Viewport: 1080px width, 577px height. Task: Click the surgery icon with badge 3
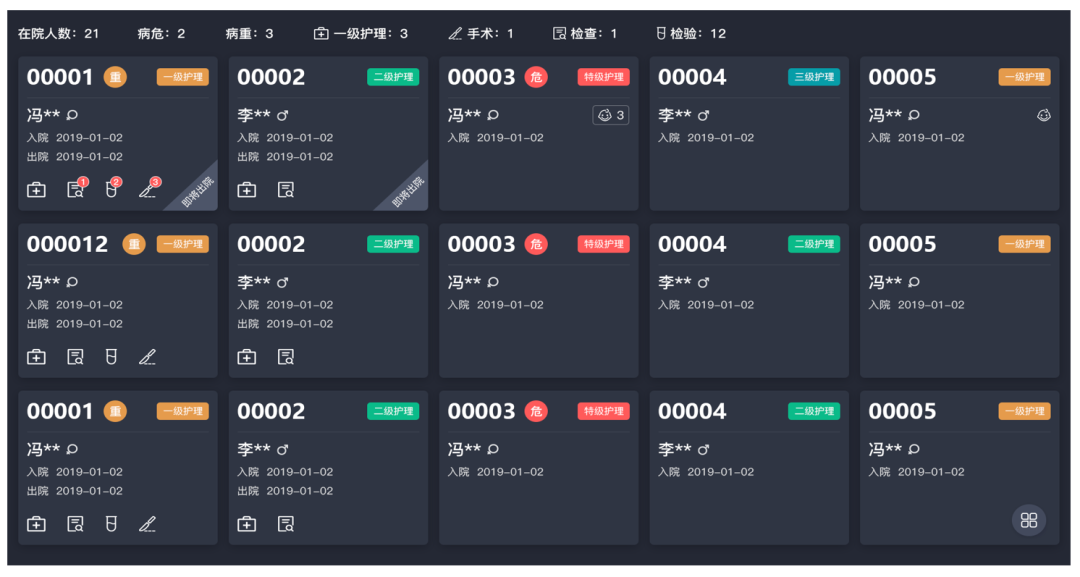click(x=148, y=189)
